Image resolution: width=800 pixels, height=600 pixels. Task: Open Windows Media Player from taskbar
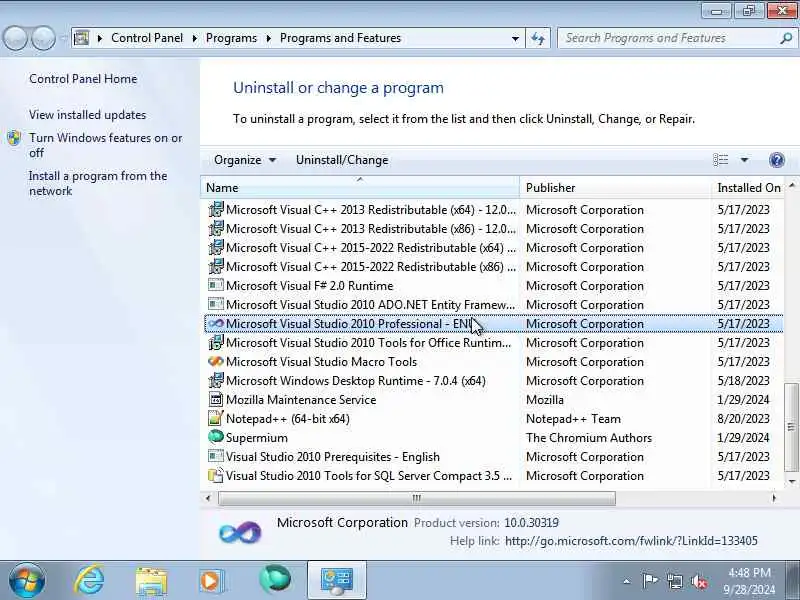click(212, 581)
